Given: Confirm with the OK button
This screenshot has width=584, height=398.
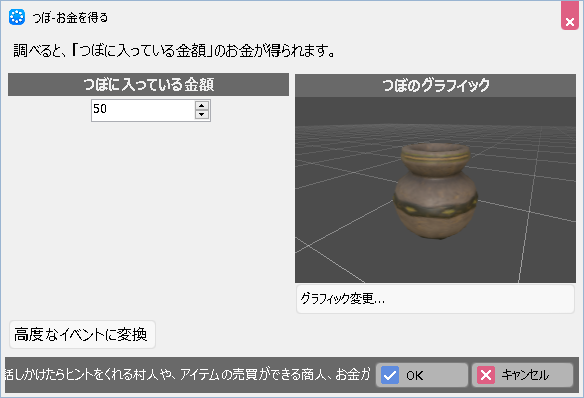Looking at the screenshot, I should click(x=422, y=375).
